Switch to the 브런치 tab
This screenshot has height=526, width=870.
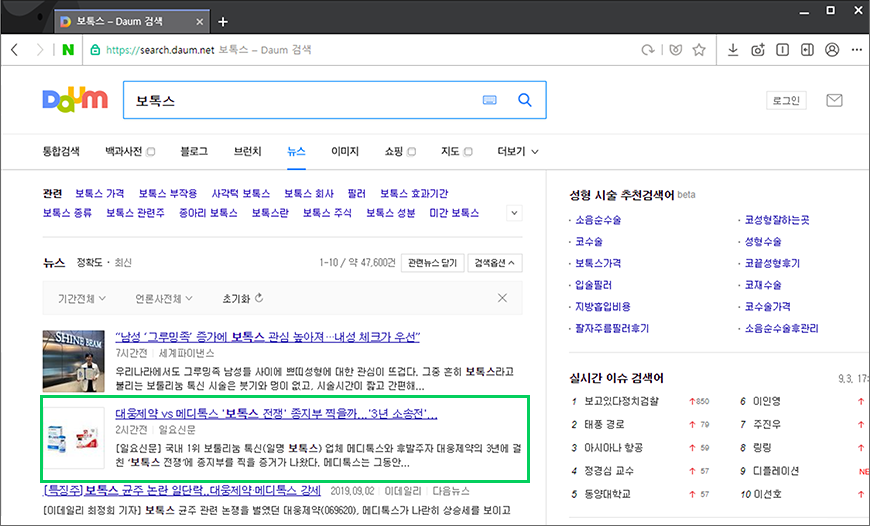(x=247, y=151)
